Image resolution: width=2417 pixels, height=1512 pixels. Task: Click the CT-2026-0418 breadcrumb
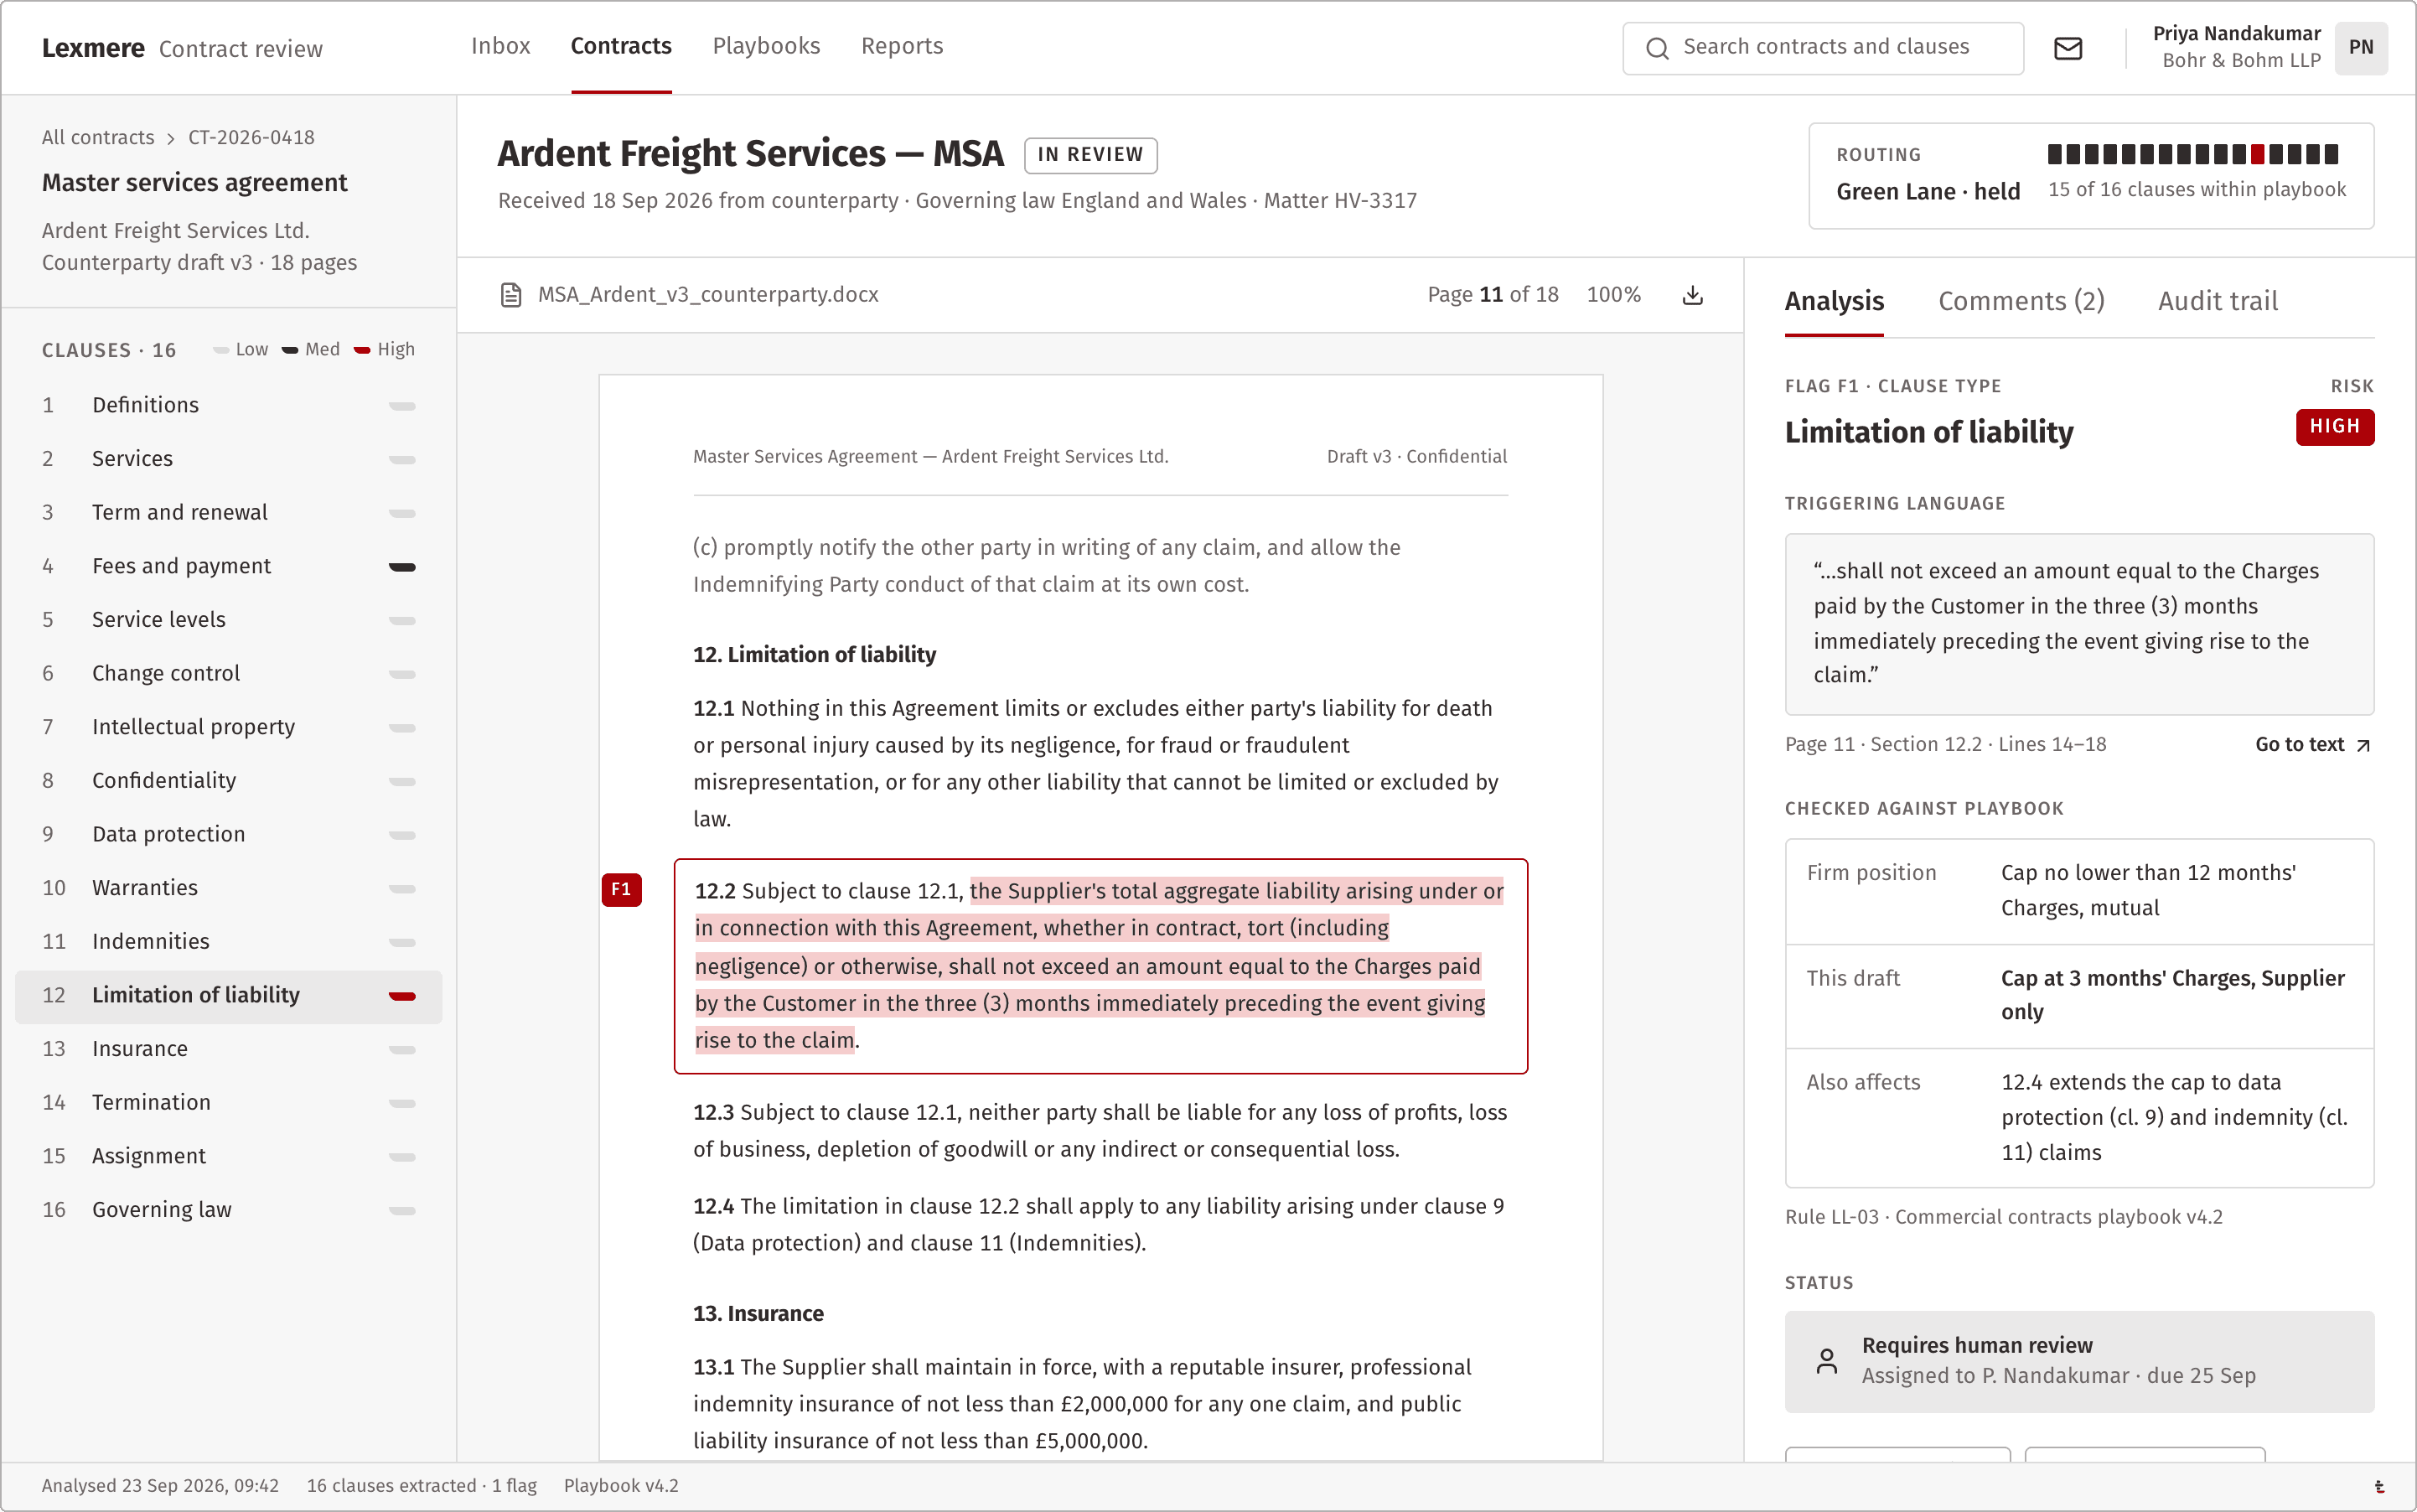[251, 138]
